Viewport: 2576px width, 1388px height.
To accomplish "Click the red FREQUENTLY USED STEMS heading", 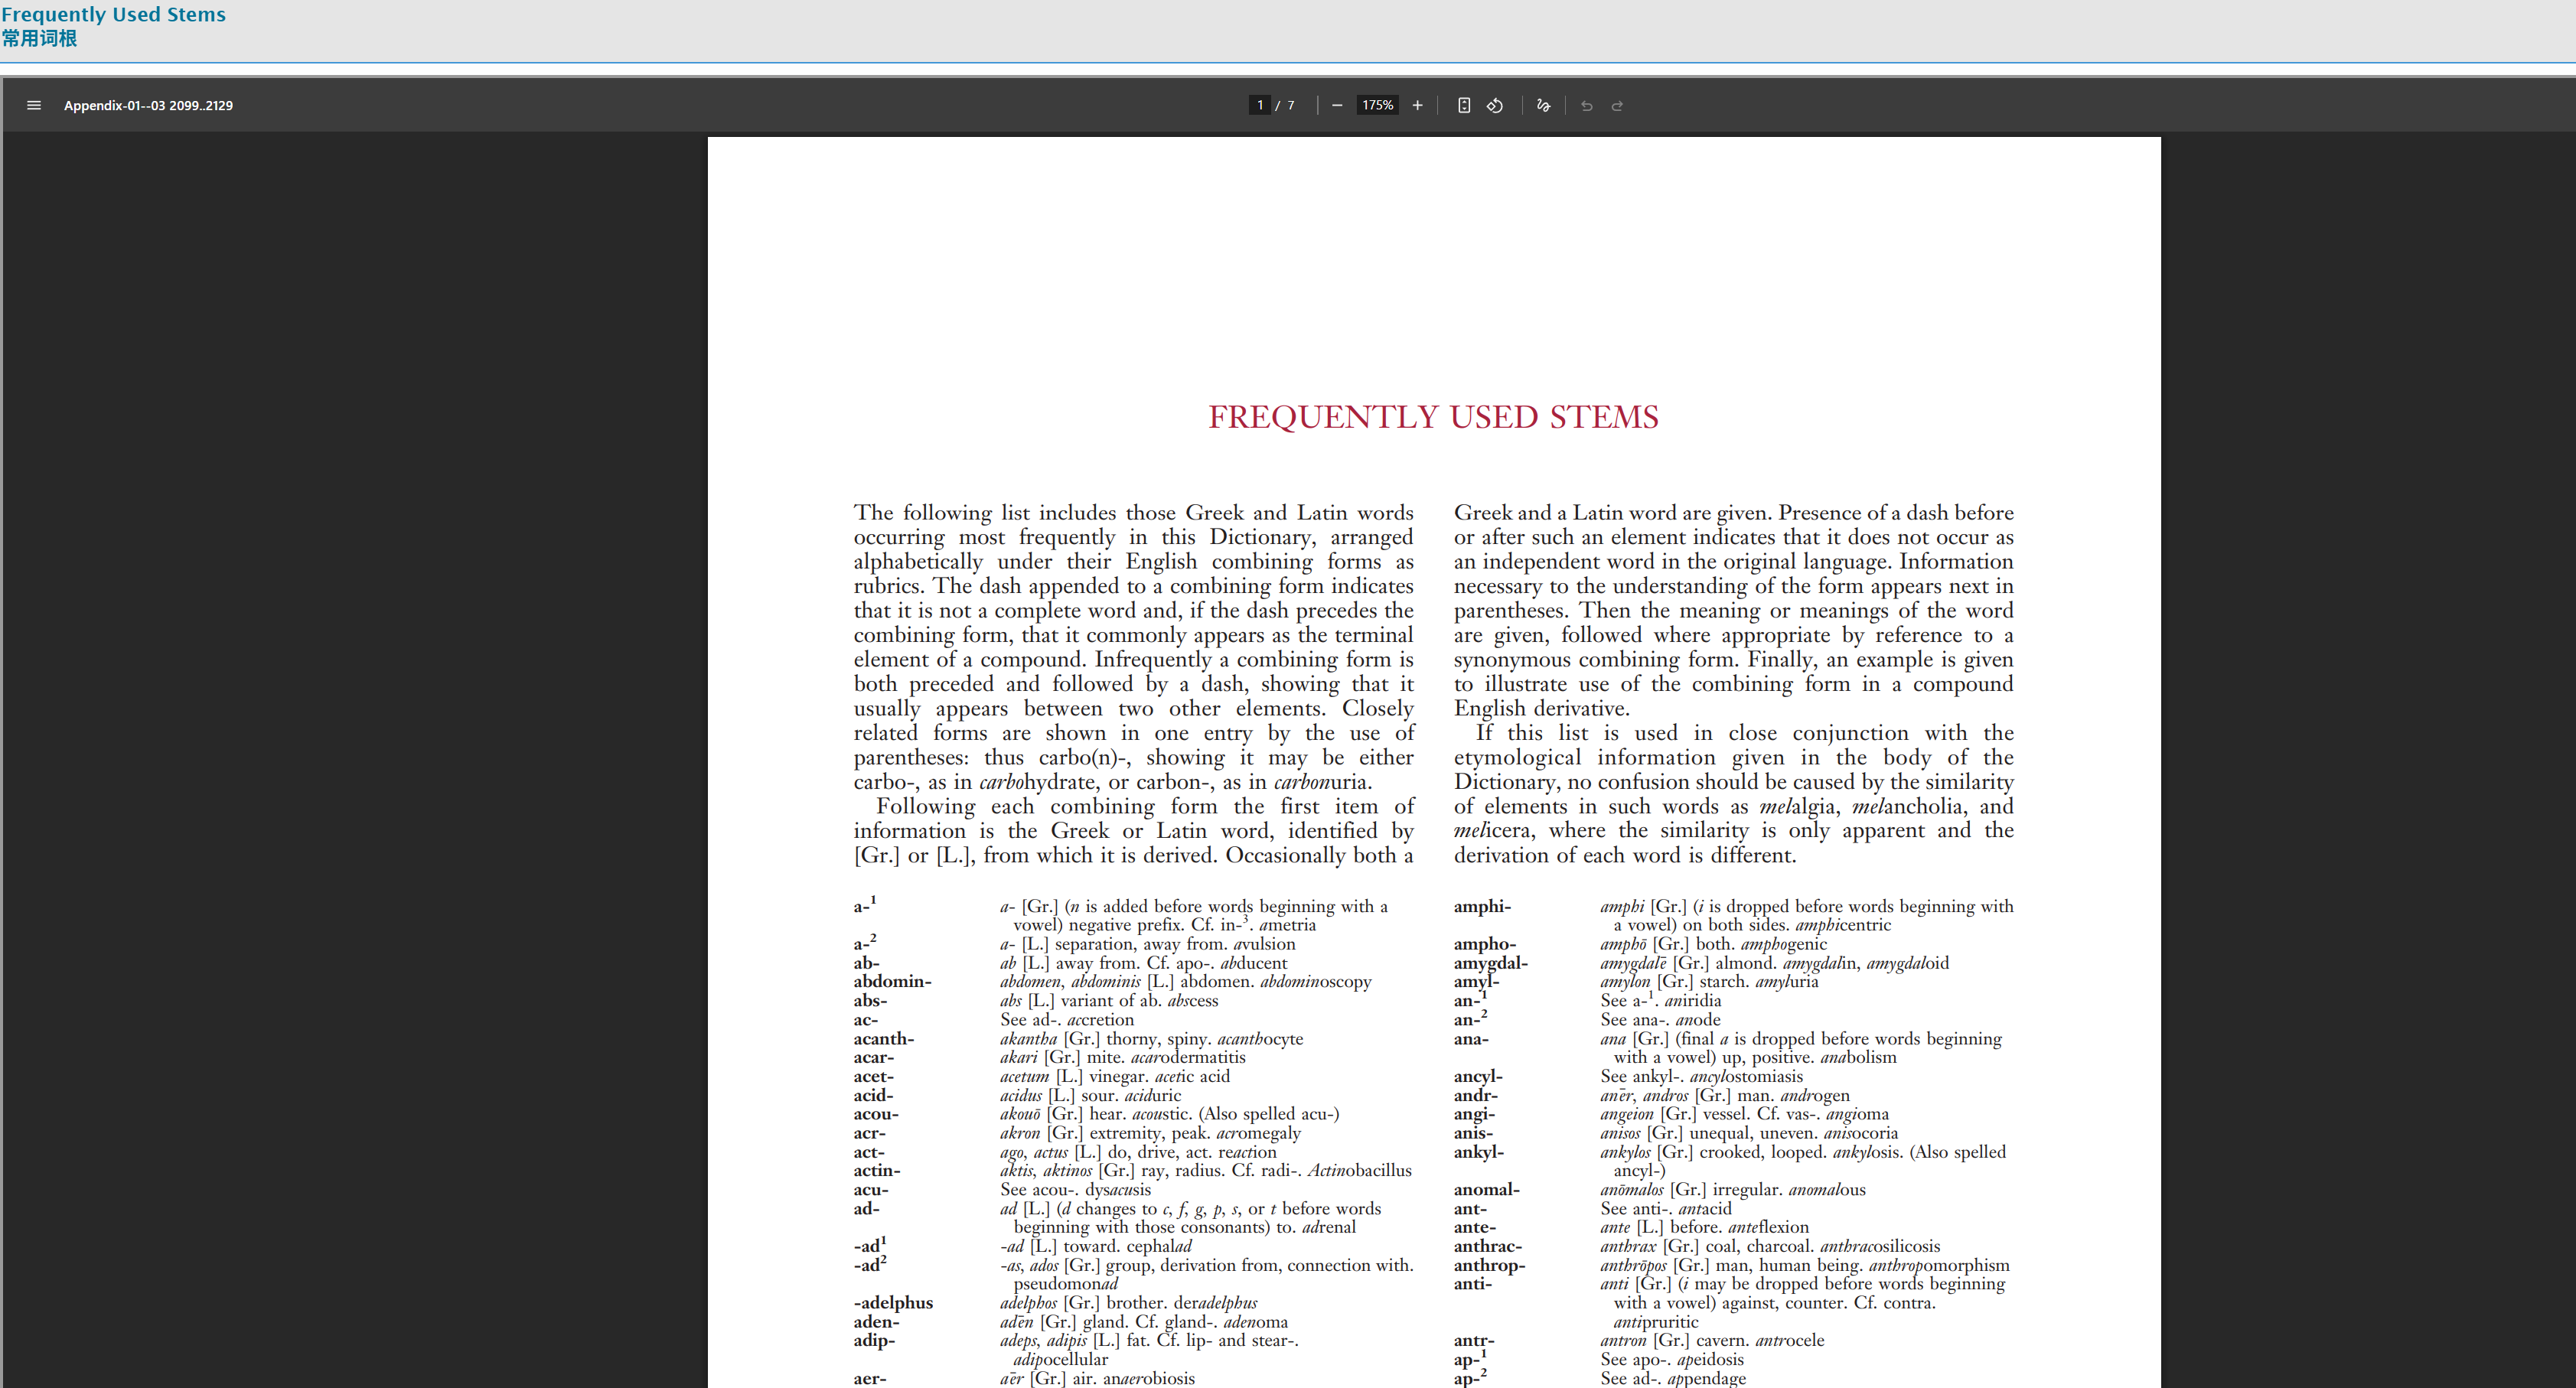I will coord(1433,417).
